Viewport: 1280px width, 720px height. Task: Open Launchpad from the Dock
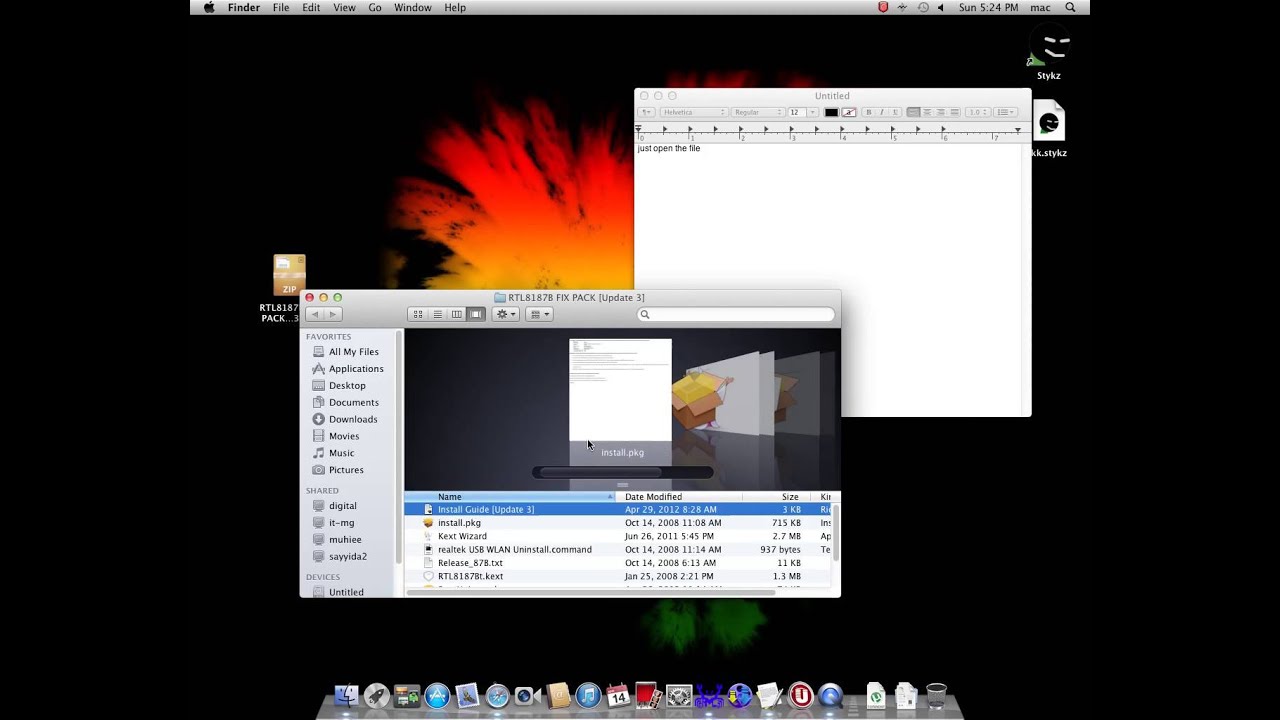(376, 696)
